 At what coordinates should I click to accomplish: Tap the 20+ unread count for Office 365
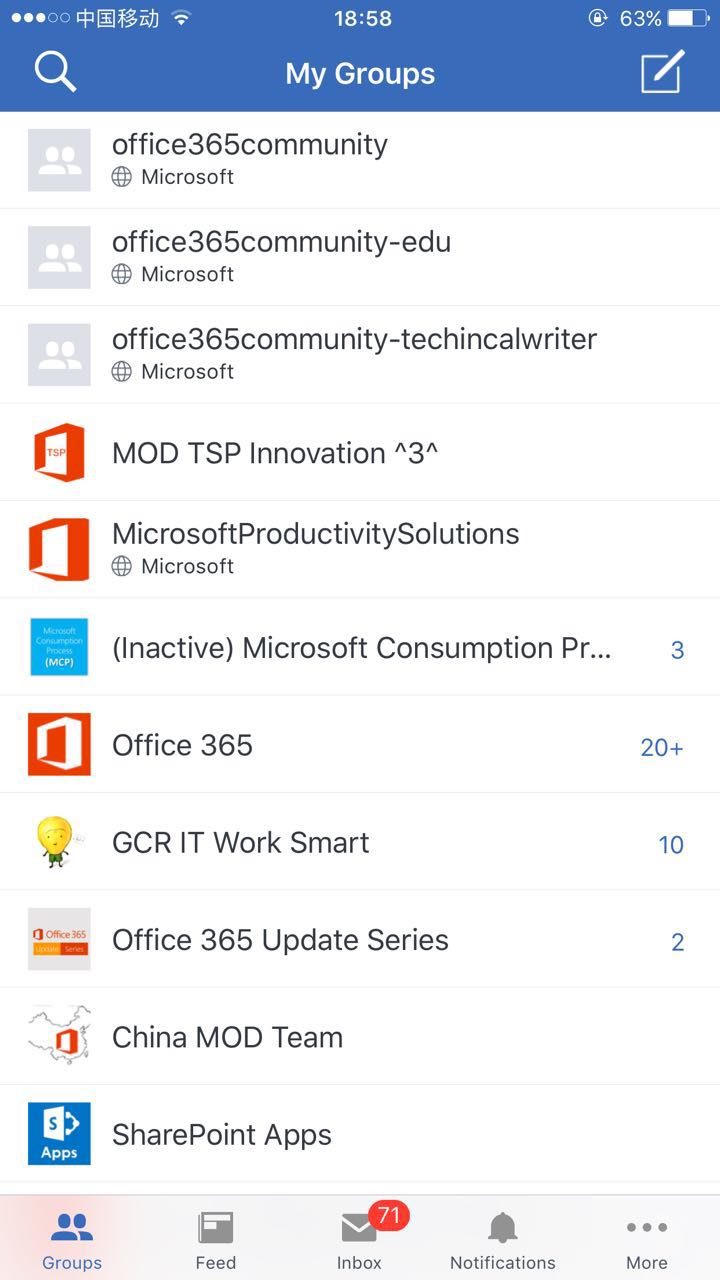point(661,747)
